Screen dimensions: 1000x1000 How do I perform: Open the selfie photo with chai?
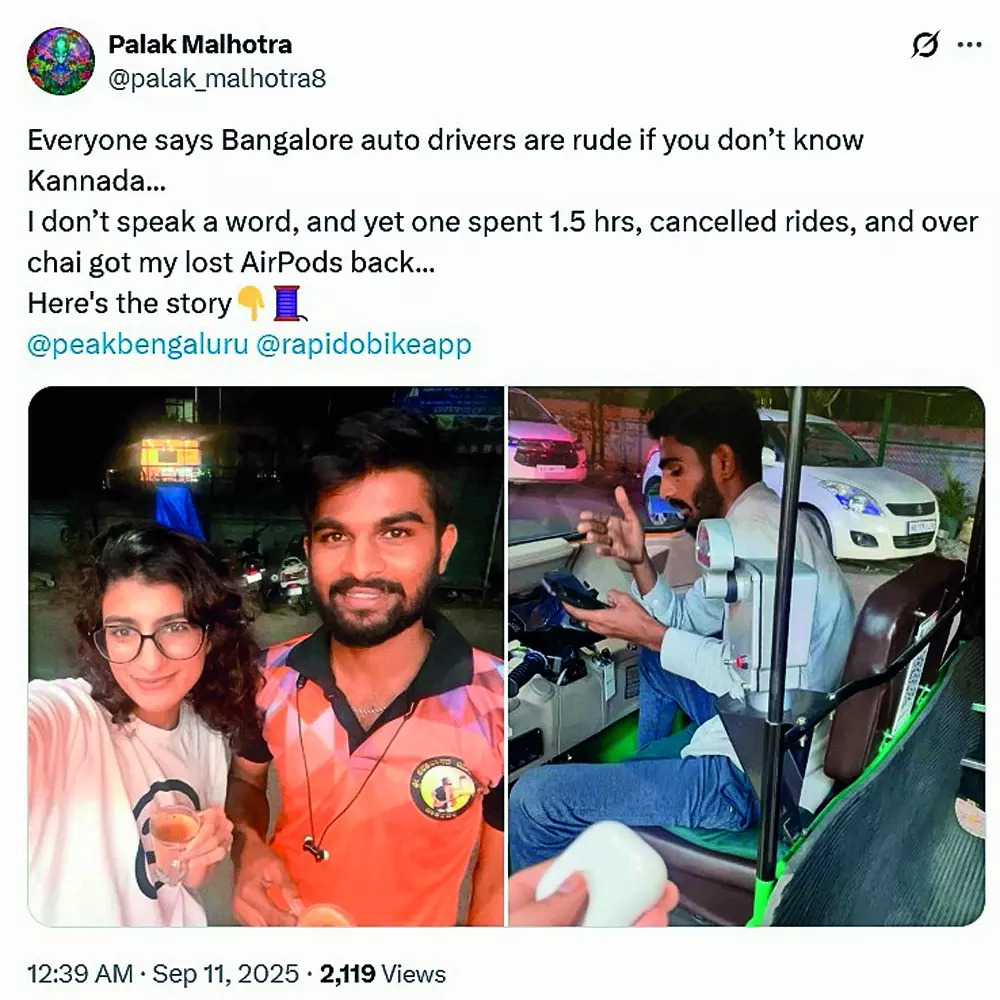coord(266,656)
